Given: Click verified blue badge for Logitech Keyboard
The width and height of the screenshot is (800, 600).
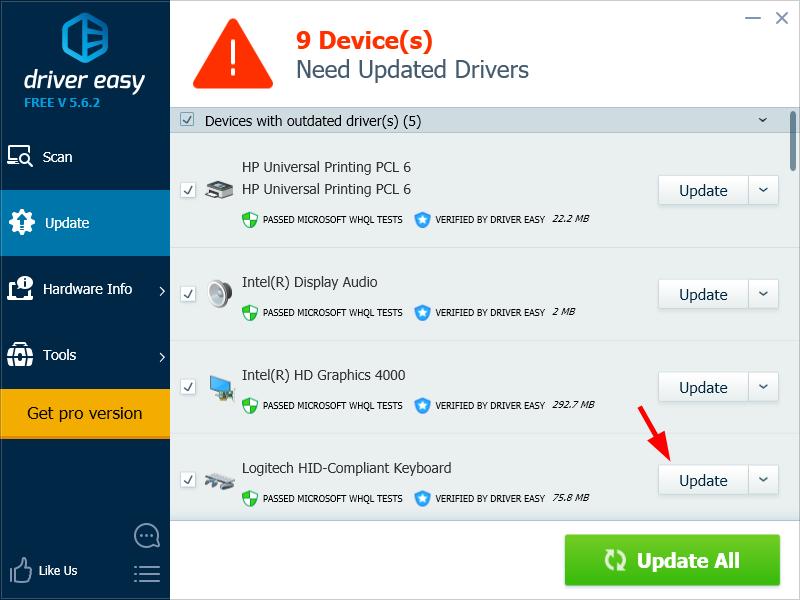Looking at the screenshot, I should (x=422, y=498).
